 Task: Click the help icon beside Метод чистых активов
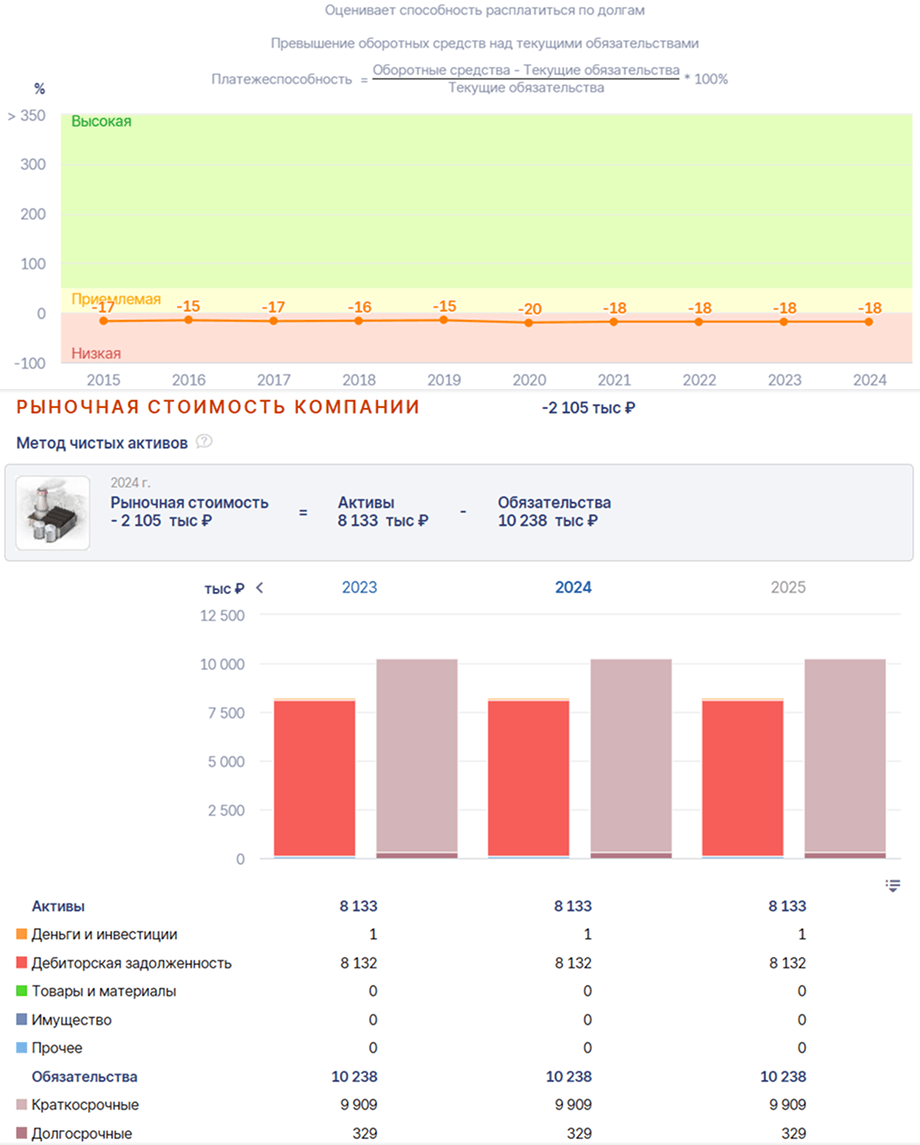[x=204, y=442]
